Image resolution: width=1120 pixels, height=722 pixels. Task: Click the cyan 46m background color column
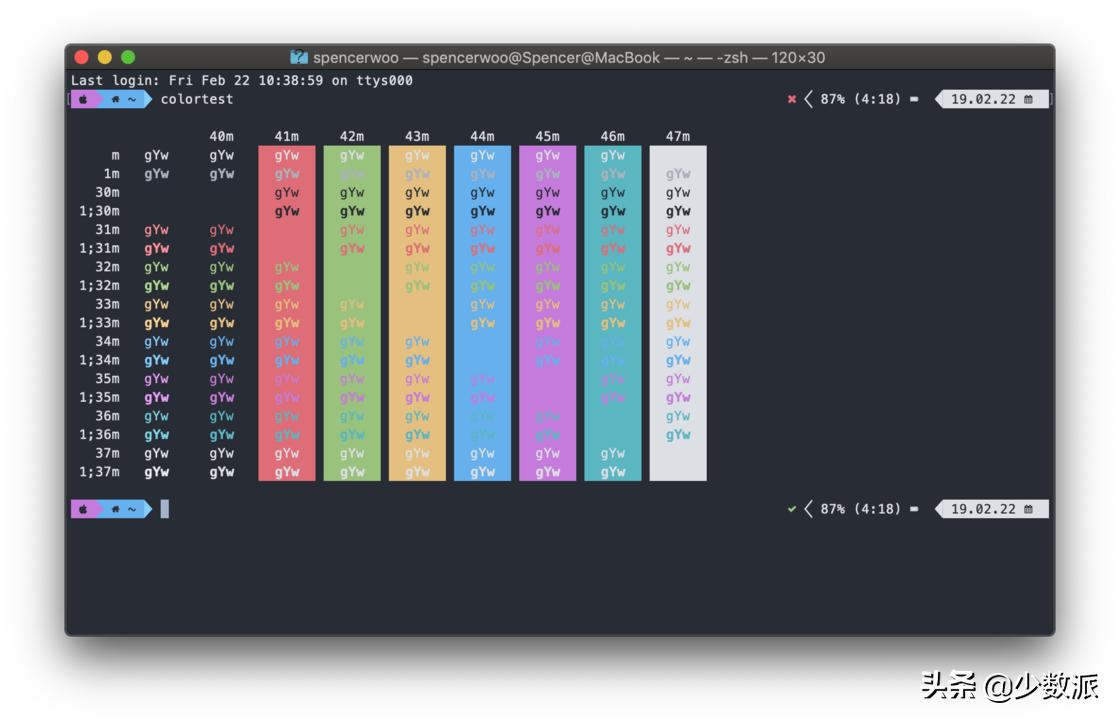pyautogui.click(x=612, y=313)
